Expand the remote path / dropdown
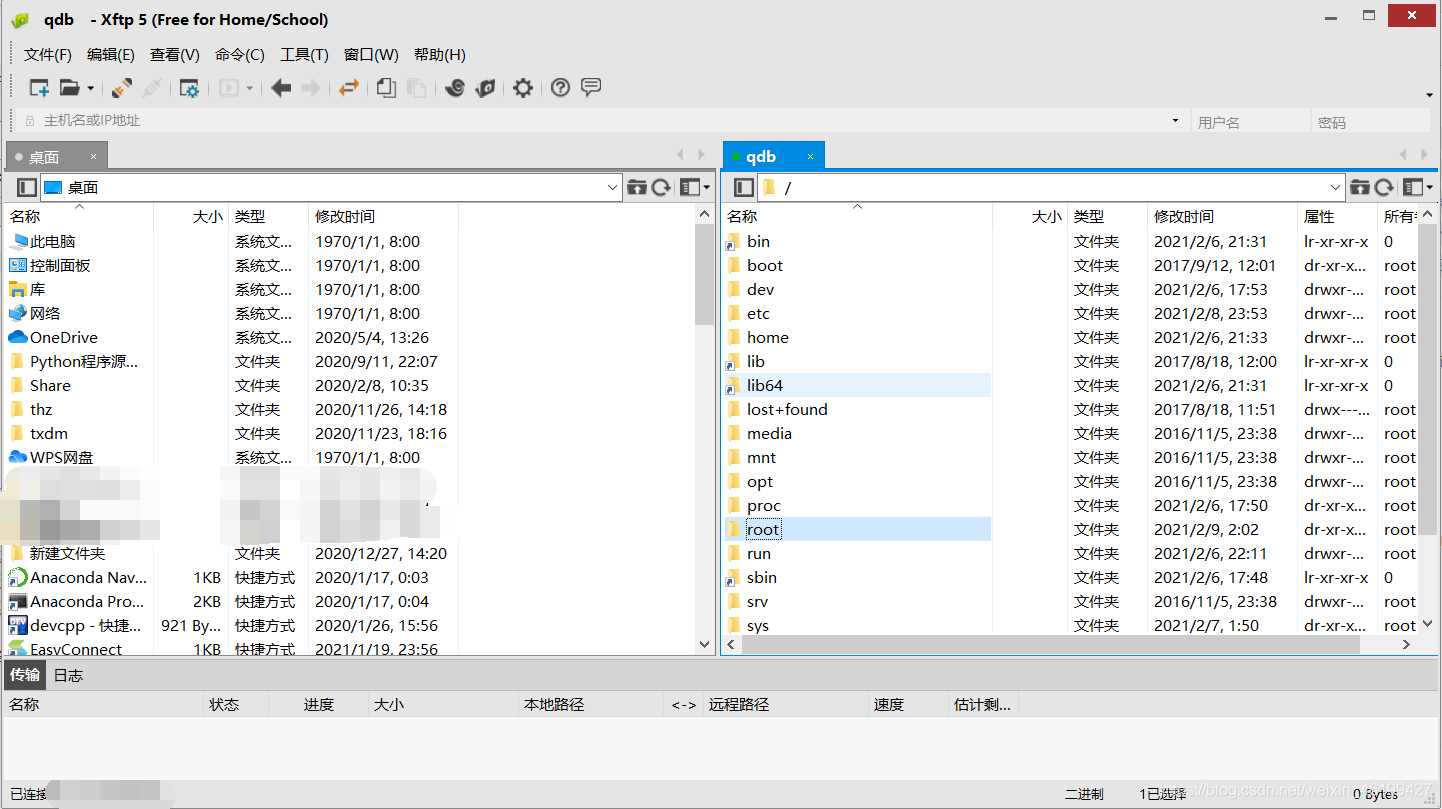 pyautogui.click(x=1336, y=187)
